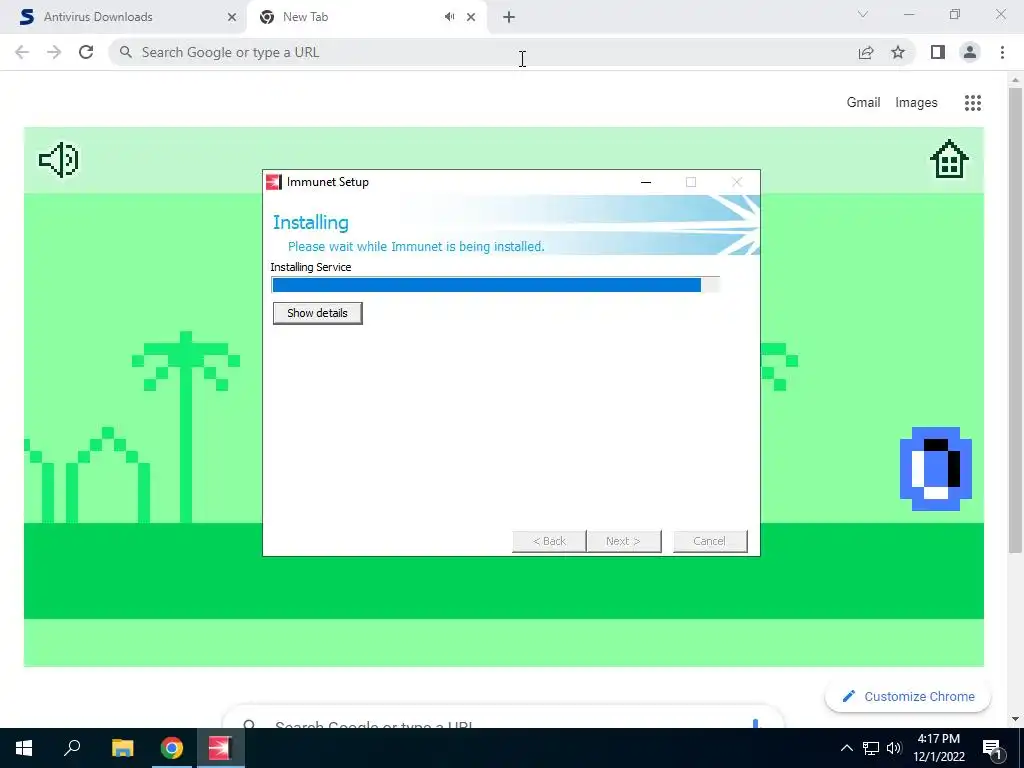Click the Immunet installation progress bar
The height and width of the screenshot is (768, 1024).
pyautogui.click(x=495, y=285)
